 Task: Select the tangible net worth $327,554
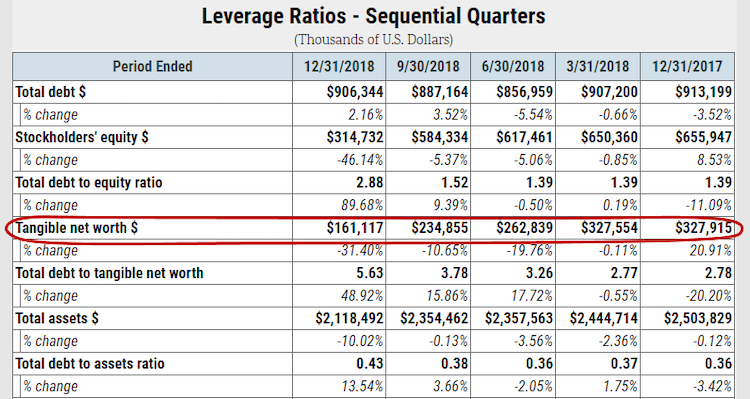point(609,228)
